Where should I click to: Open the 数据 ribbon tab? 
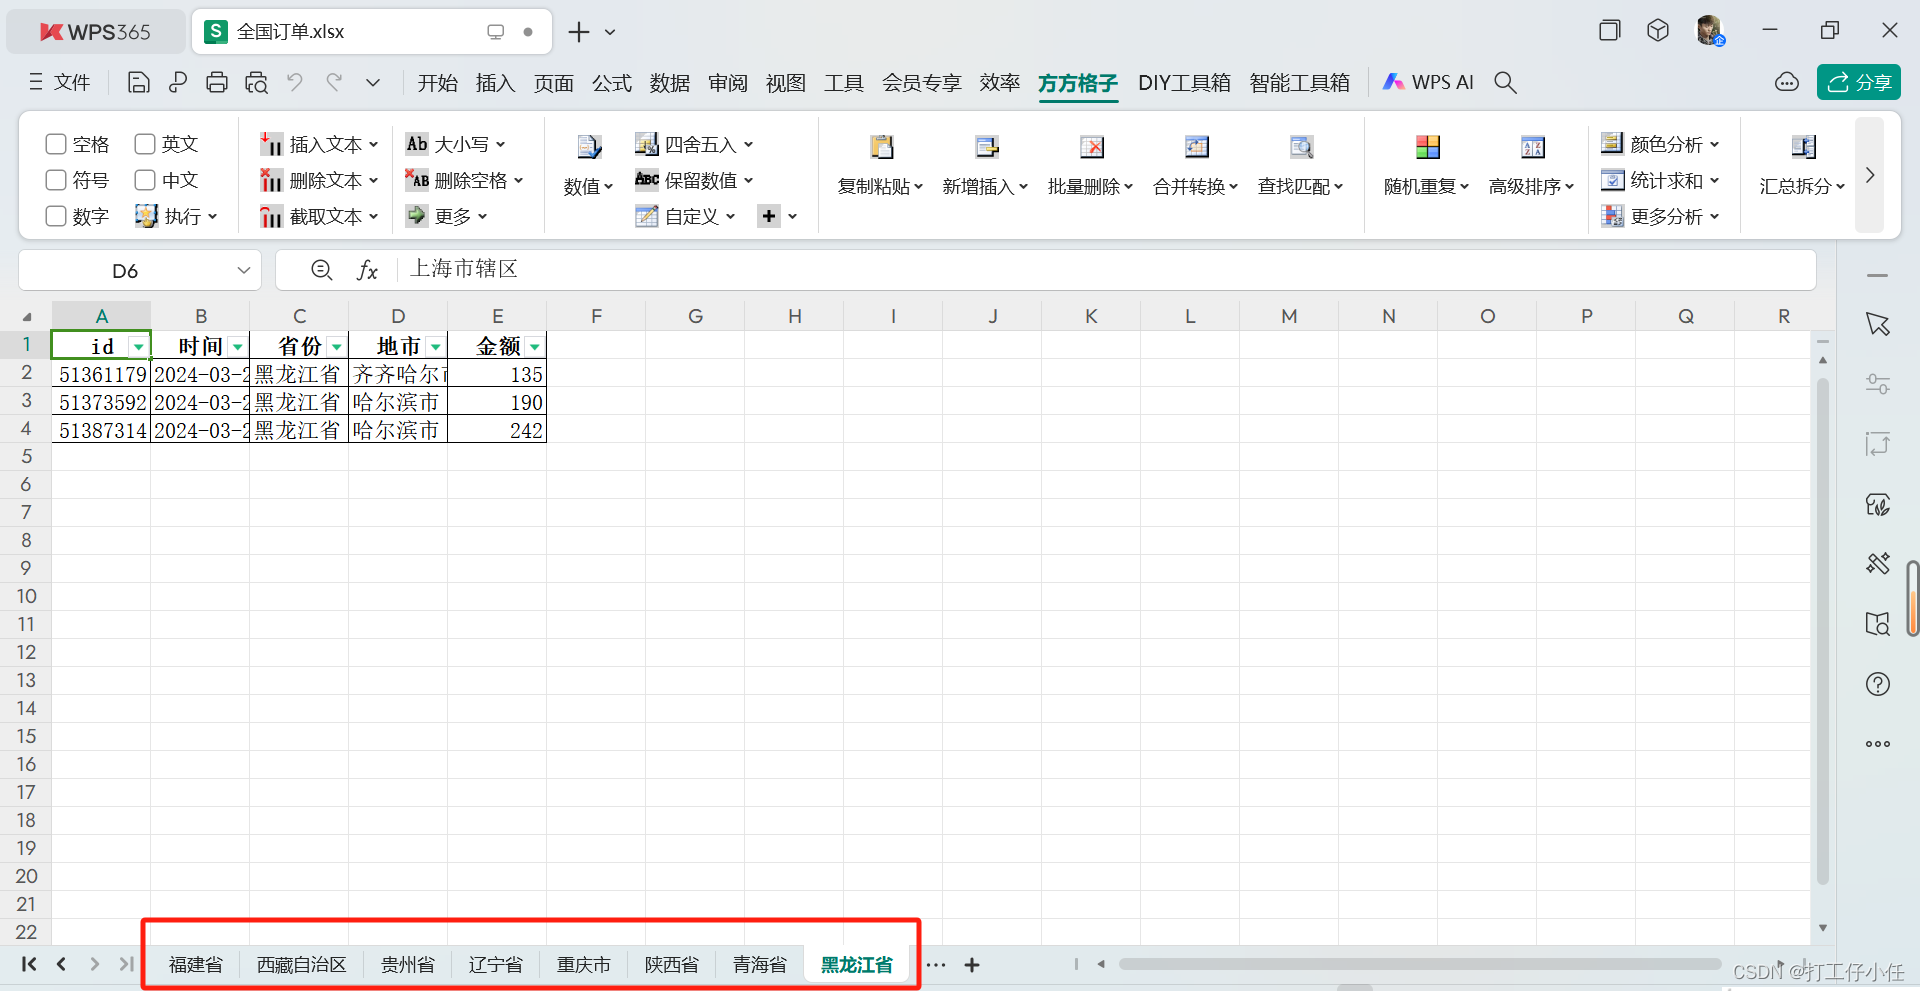[x=670, y=83]
